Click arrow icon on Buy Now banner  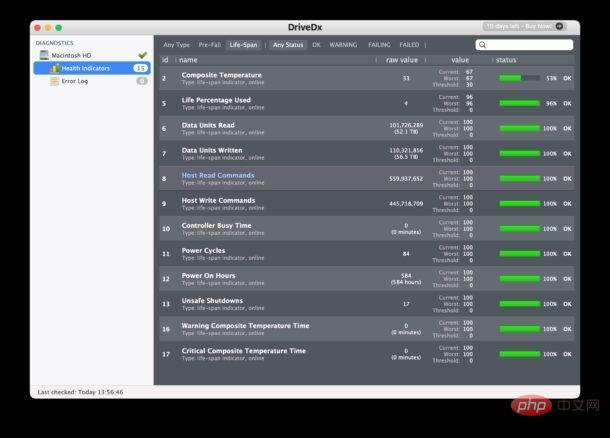click(559, 26)
